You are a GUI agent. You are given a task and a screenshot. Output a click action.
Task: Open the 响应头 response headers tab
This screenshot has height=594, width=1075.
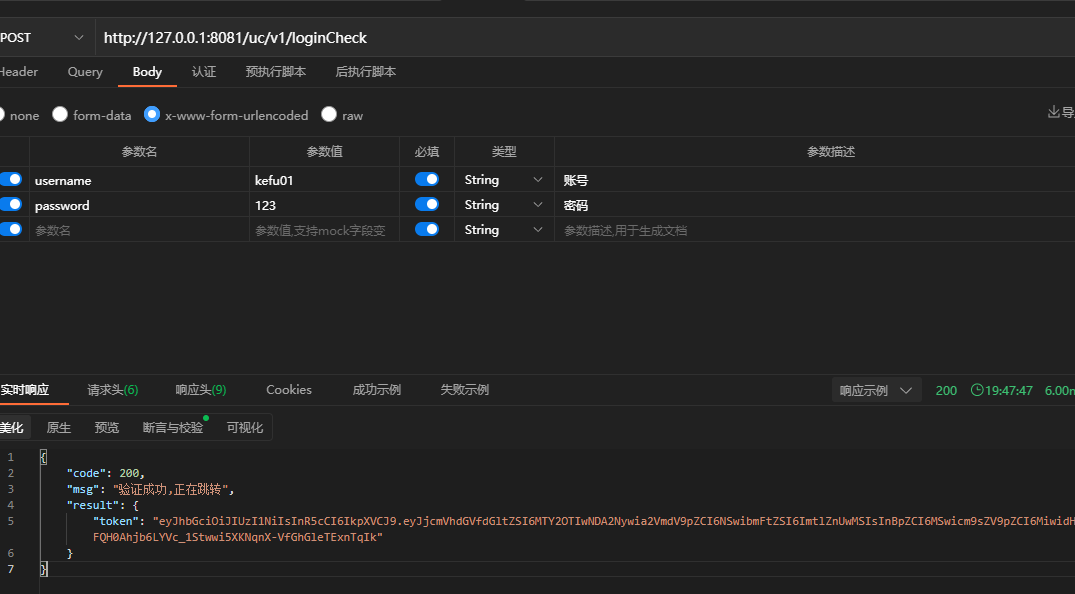(200, 390)
